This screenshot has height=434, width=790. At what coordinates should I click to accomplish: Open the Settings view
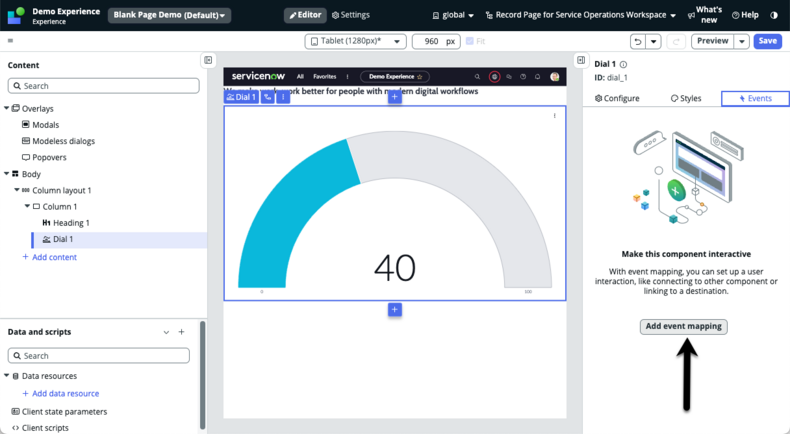pos(351,15)
